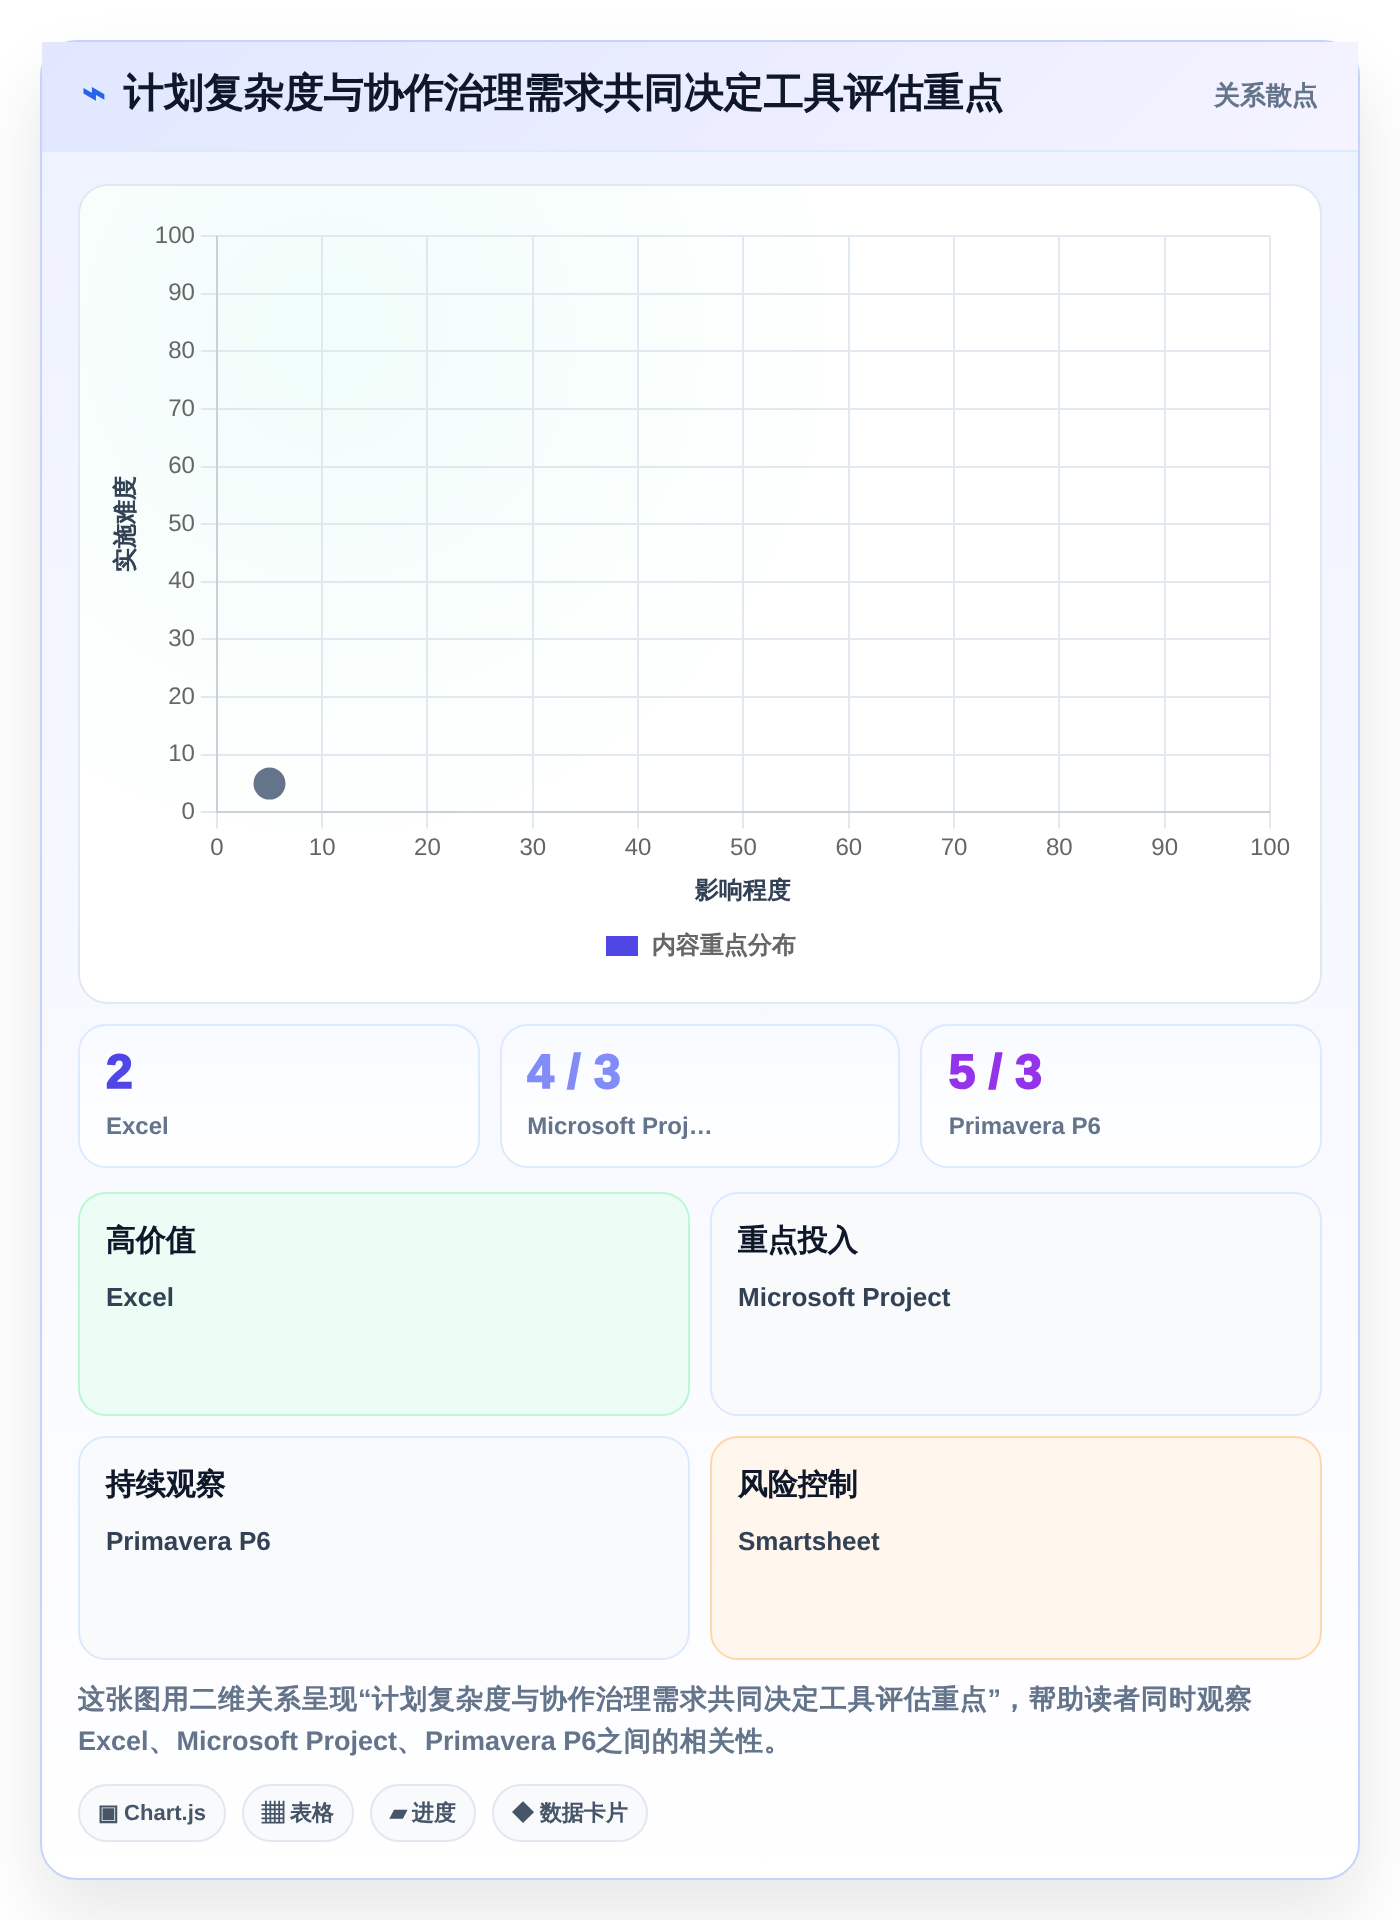
Task: Toggle the 内容重点分布 legend color box
Action: pos(622,946)
